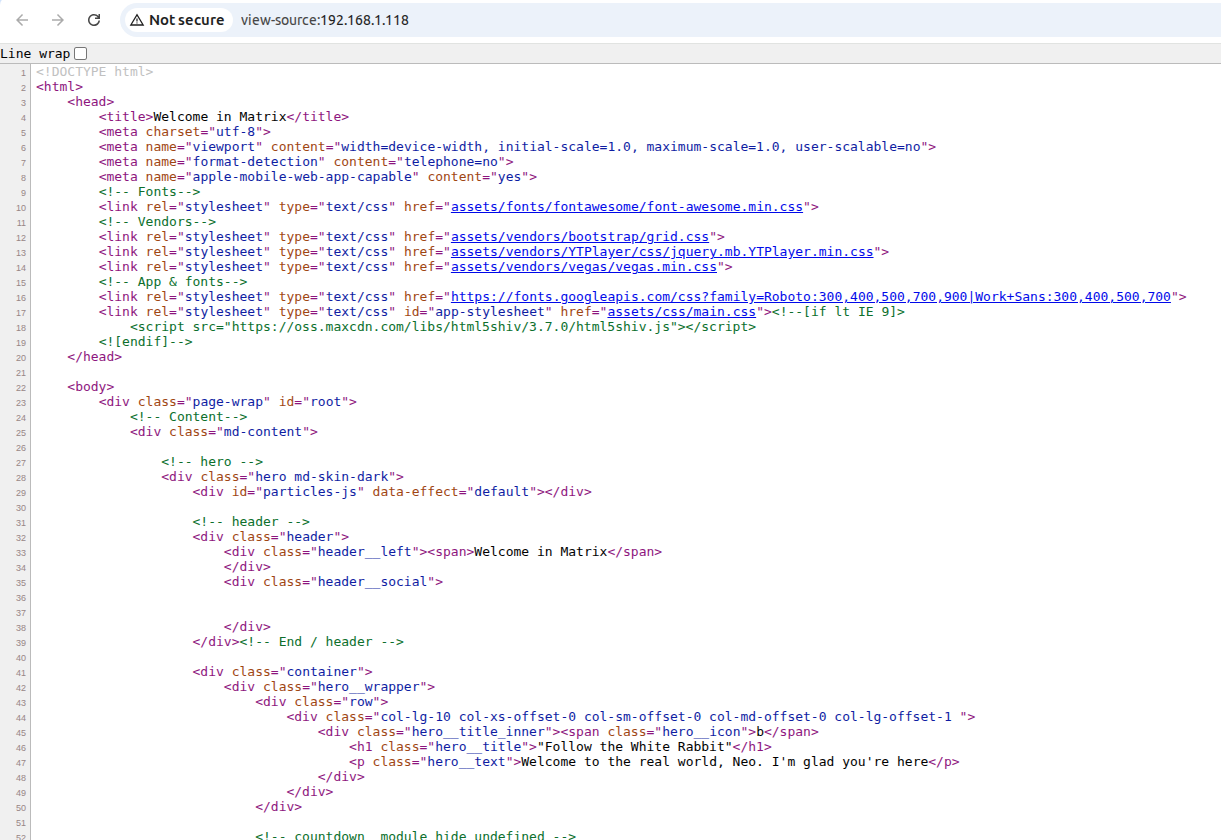Screen dimensions: 1221x840
Task: Click the "Welcome in Matrix" title text
Action: coord(220,117)
